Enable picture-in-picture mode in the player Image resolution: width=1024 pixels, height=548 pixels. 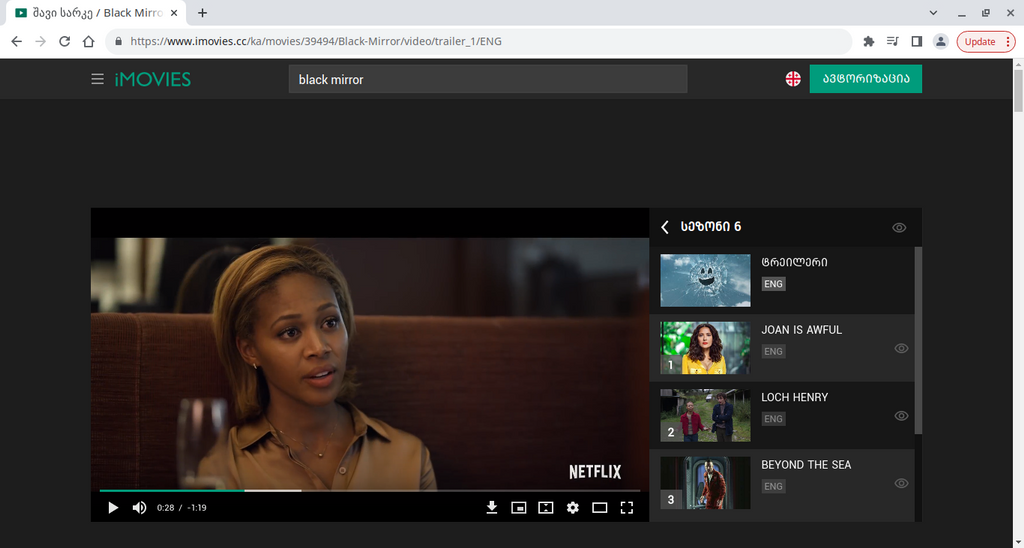coord(519,508)
